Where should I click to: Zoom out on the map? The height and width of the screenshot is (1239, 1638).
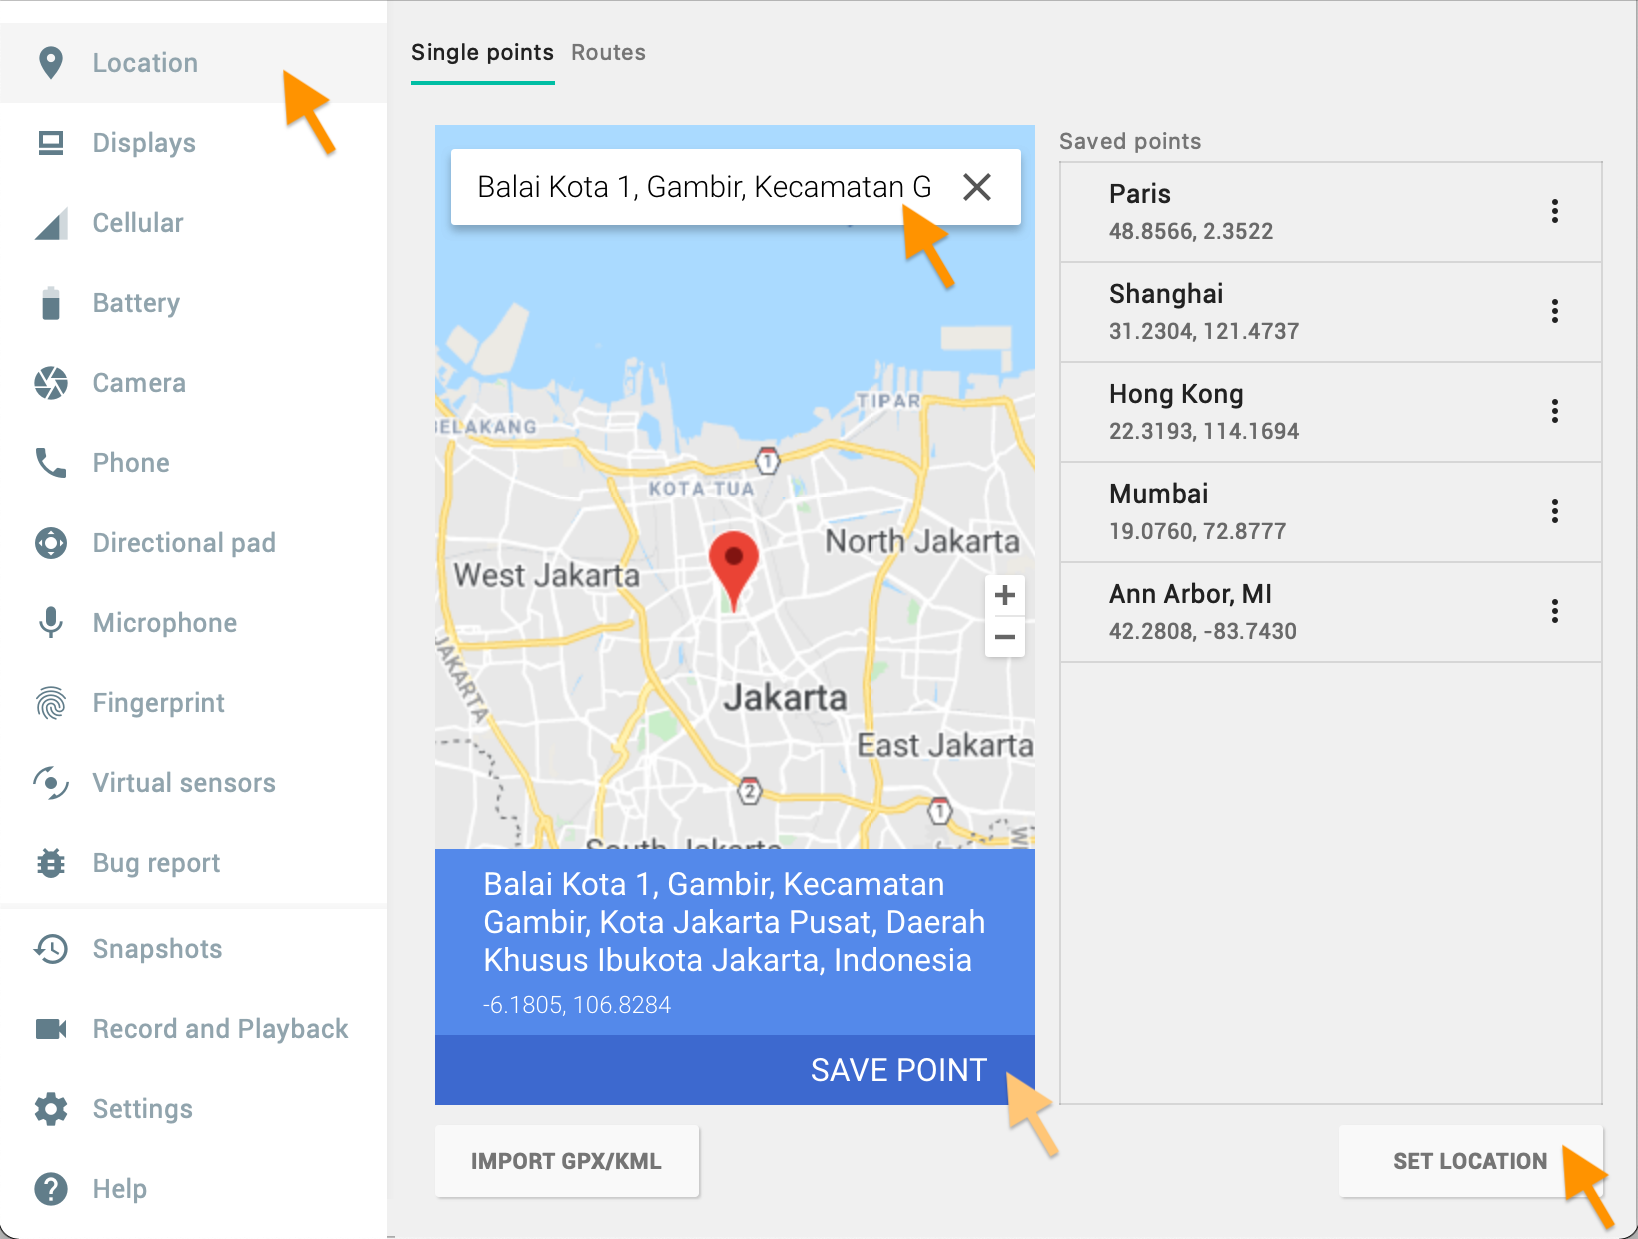[1004, 637]
